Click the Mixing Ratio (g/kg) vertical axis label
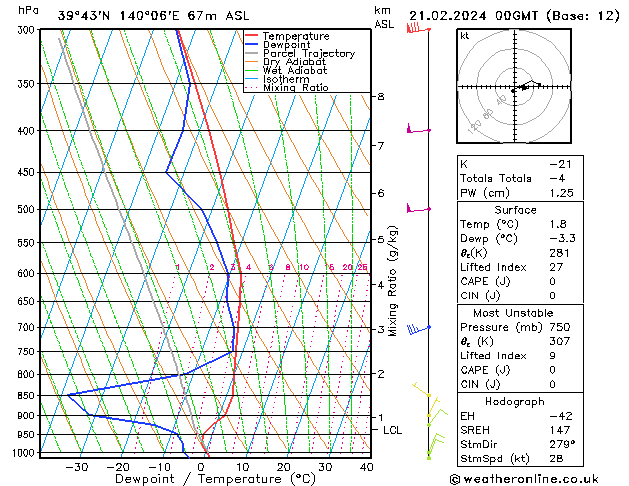Image resolution: width=629 pixels, height=486 pixels. point(392,281)
